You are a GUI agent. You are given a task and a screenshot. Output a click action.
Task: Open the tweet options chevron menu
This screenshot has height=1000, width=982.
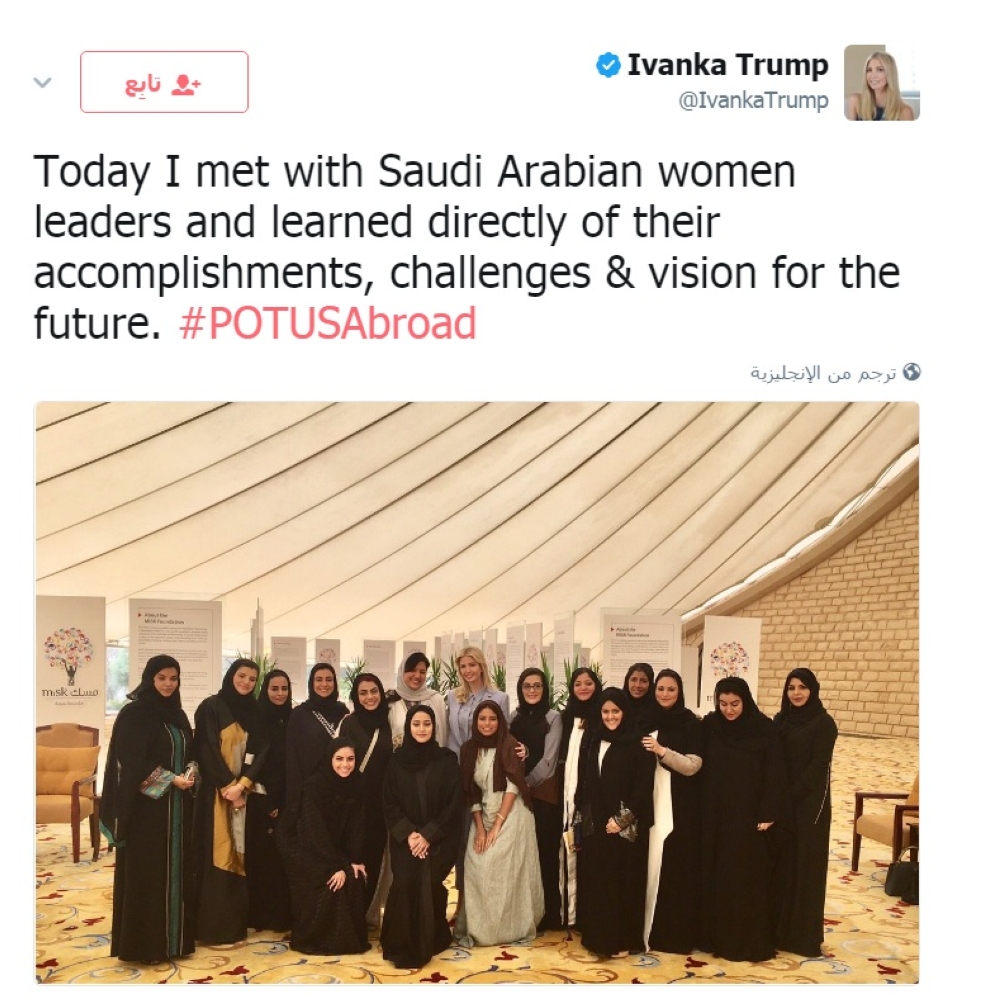[x=42, y=82]
